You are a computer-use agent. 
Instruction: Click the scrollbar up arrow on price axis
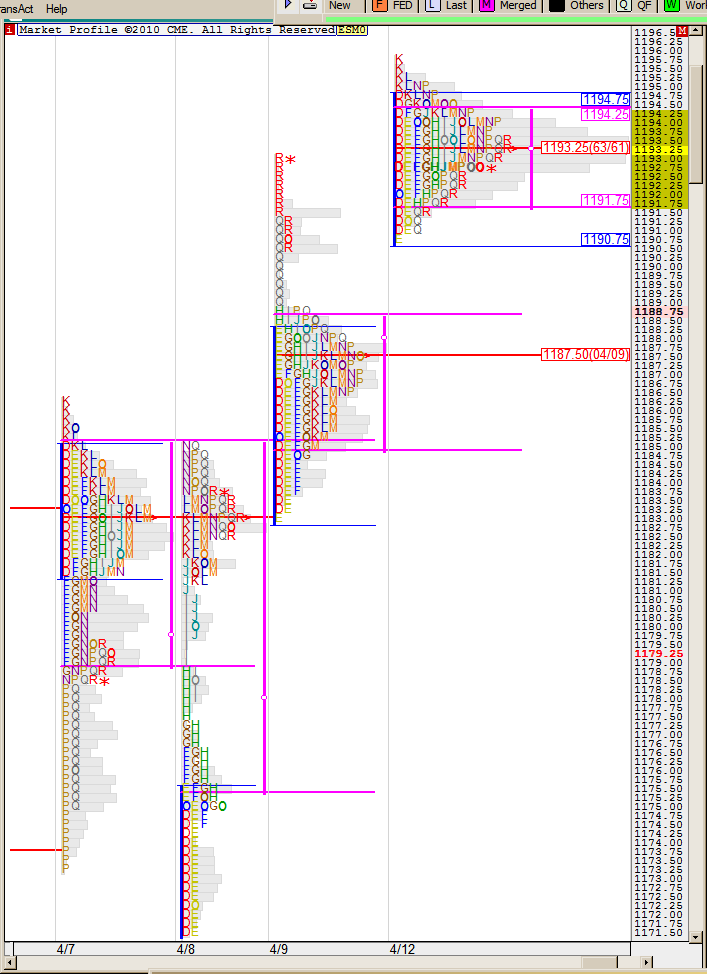[696, 31]
